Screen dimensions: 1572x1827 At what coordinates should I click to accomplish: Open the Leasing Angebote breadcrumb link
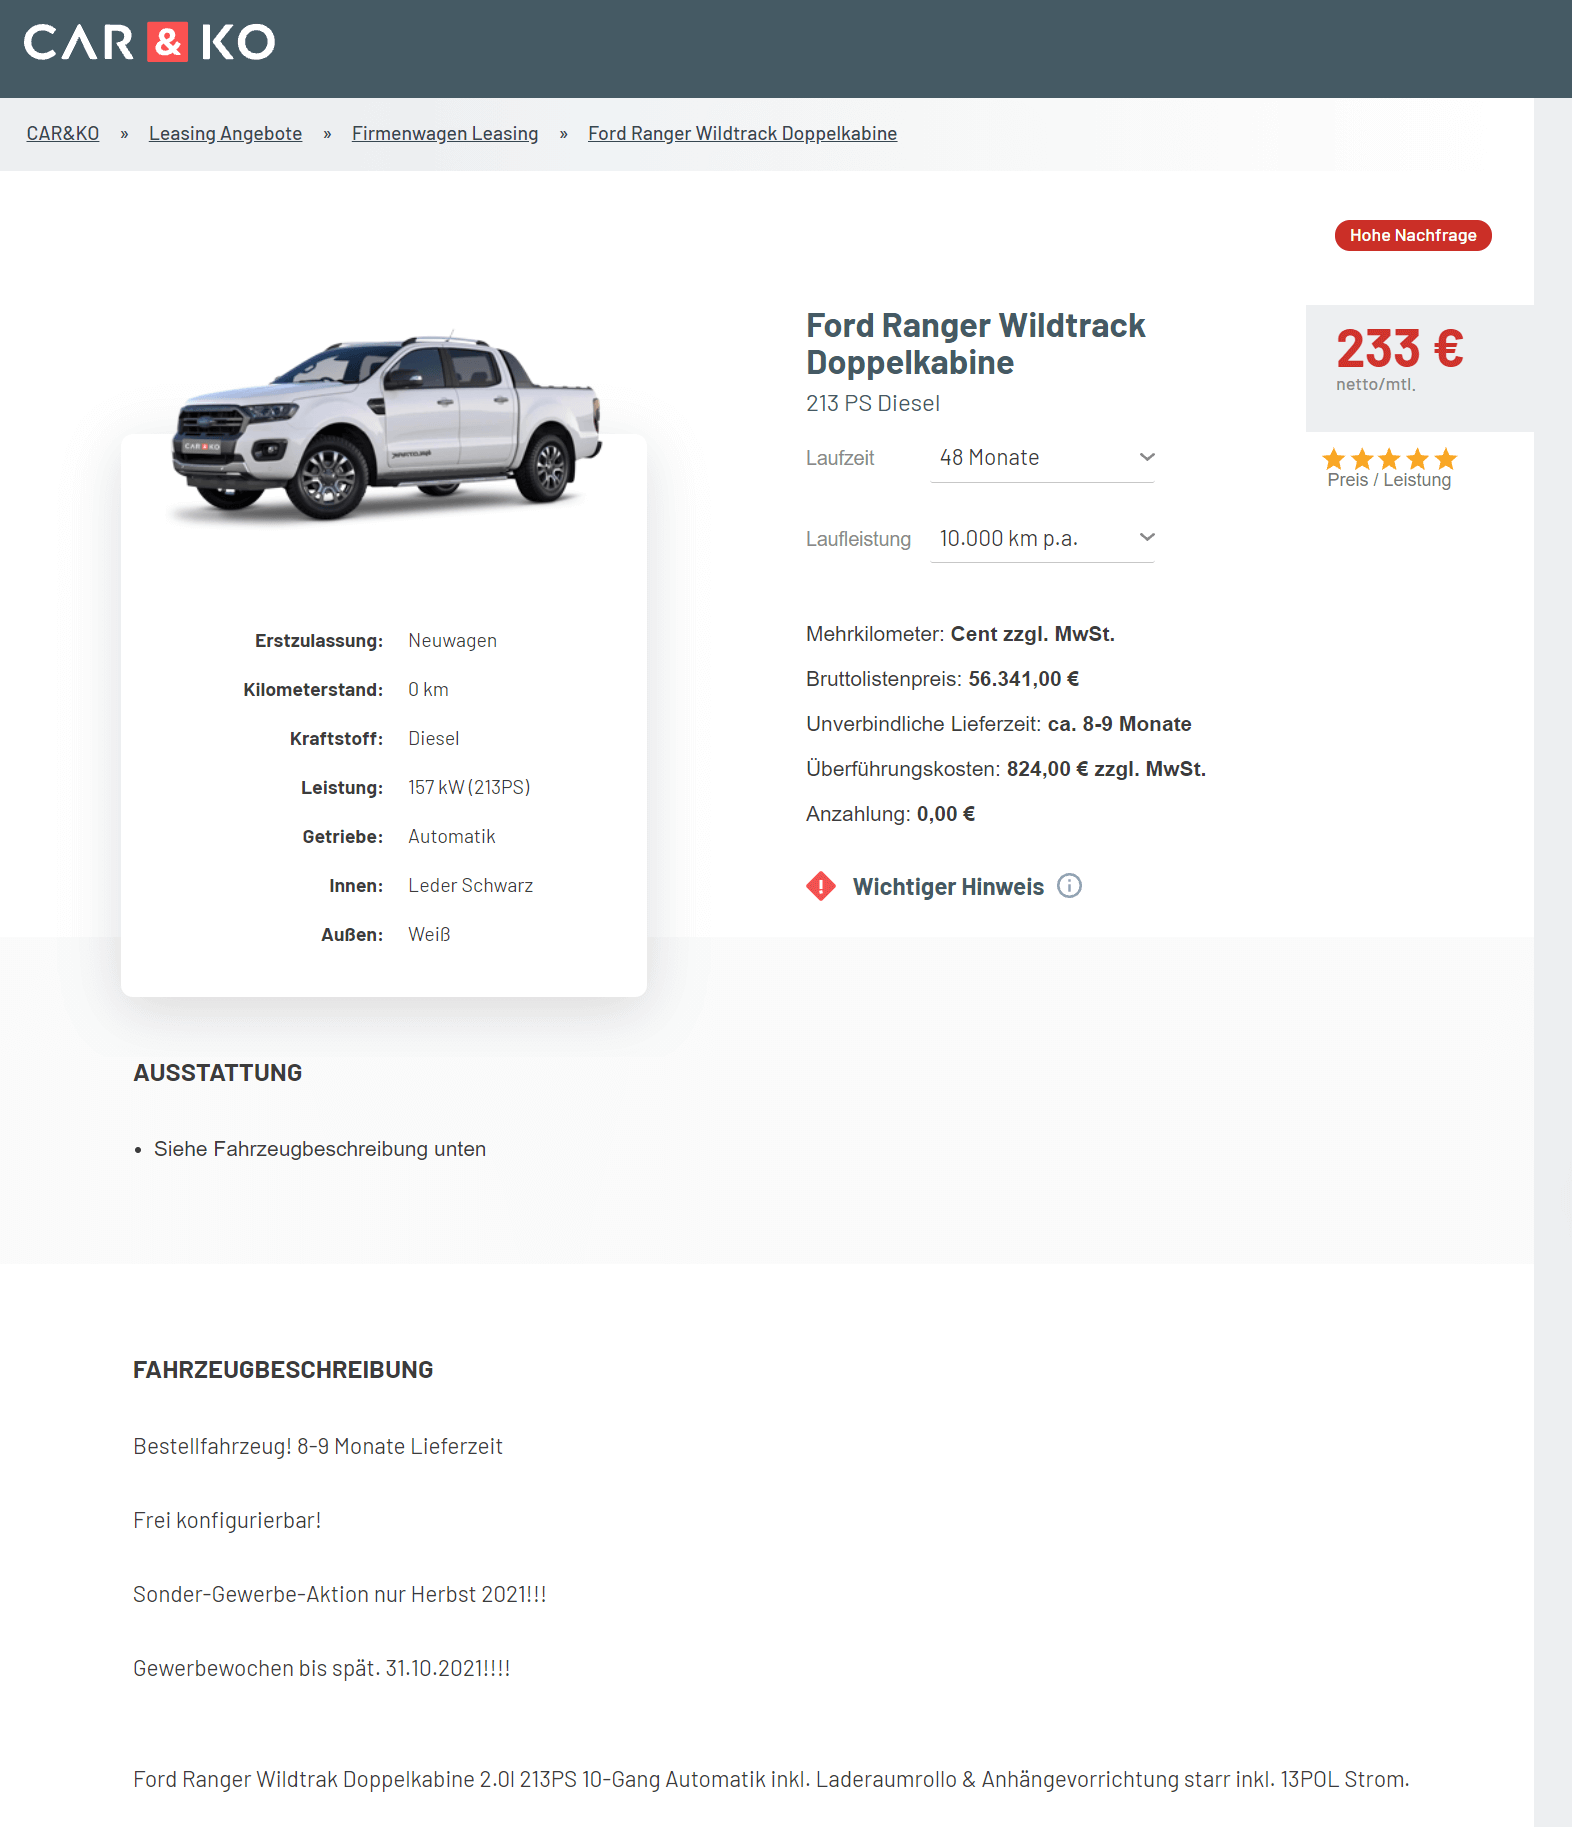[x=225, y=133]
